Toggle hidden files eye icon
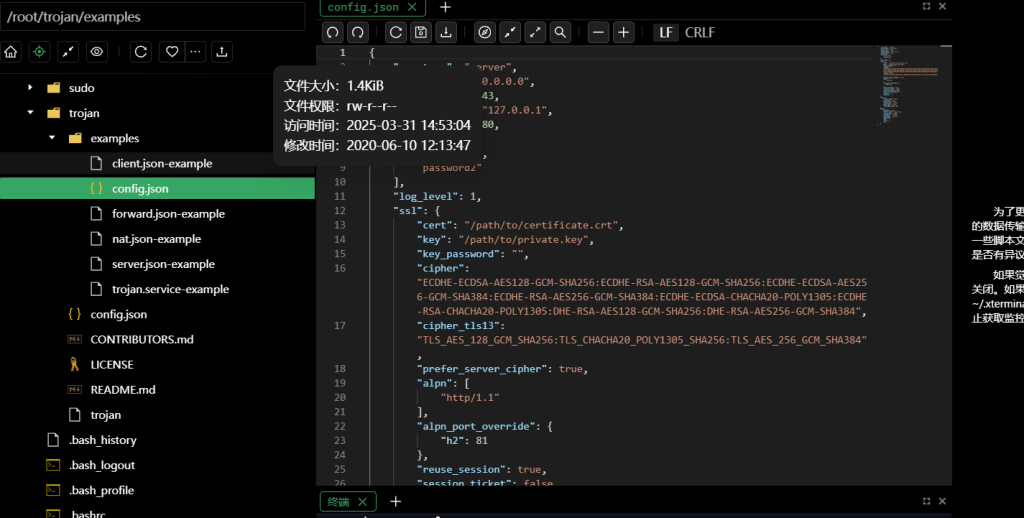 click(x=97, y=52)
